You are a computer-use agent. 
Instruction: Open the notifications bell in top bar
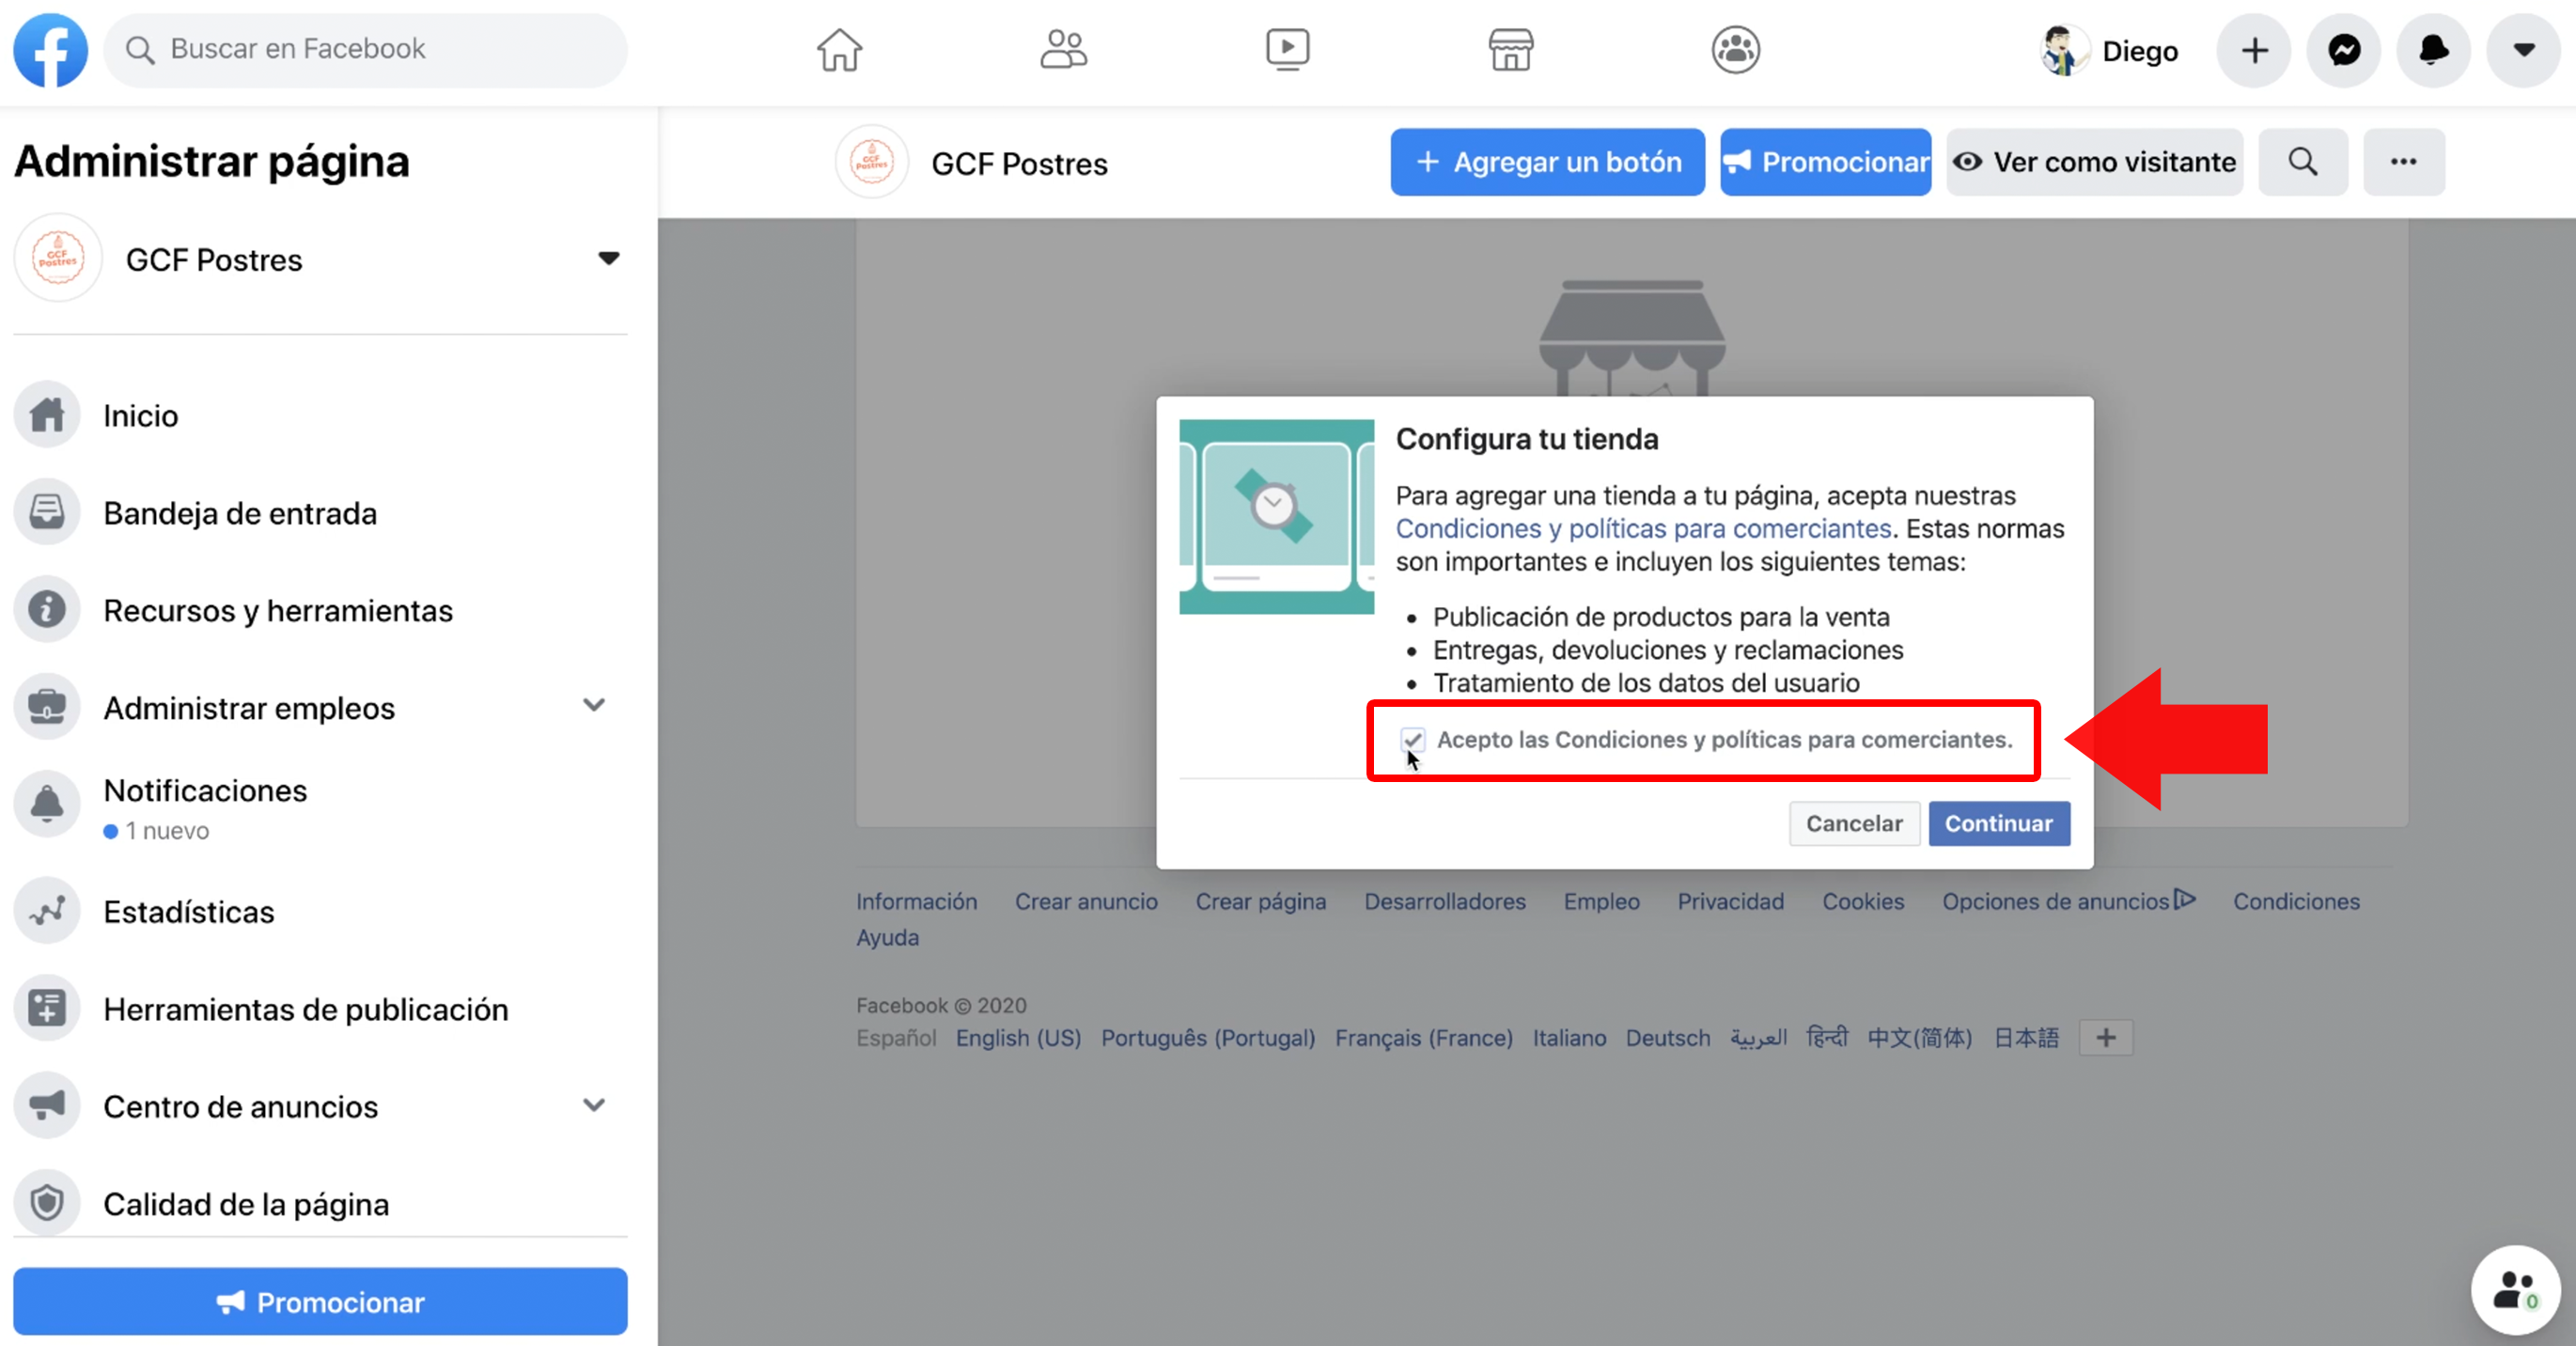click(2434, 50)
